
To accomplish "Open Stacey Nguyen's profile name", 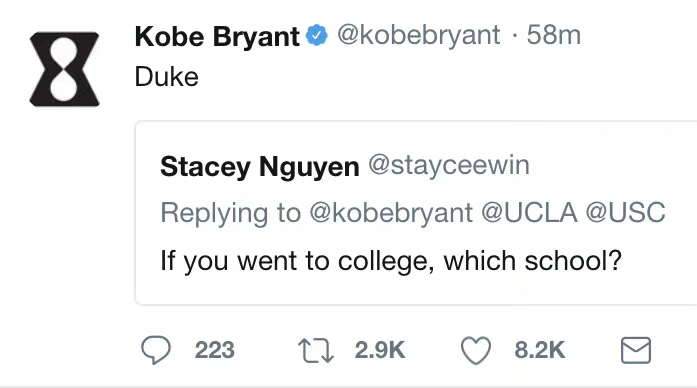I will [260, 167].
